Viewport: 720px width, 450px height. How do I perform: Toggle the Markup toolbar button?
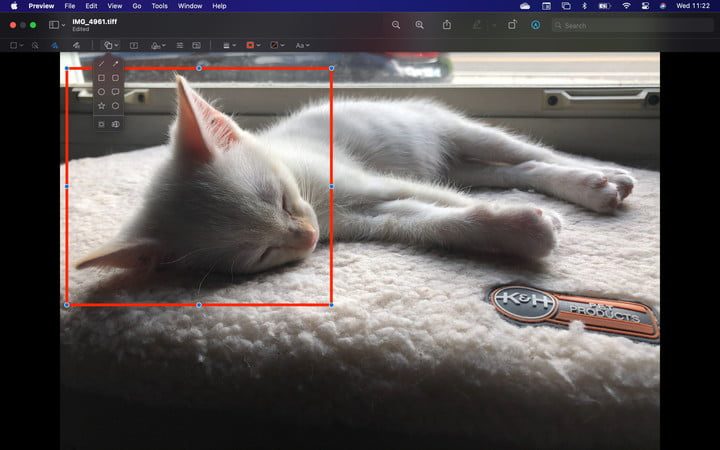tap(535, 25)
